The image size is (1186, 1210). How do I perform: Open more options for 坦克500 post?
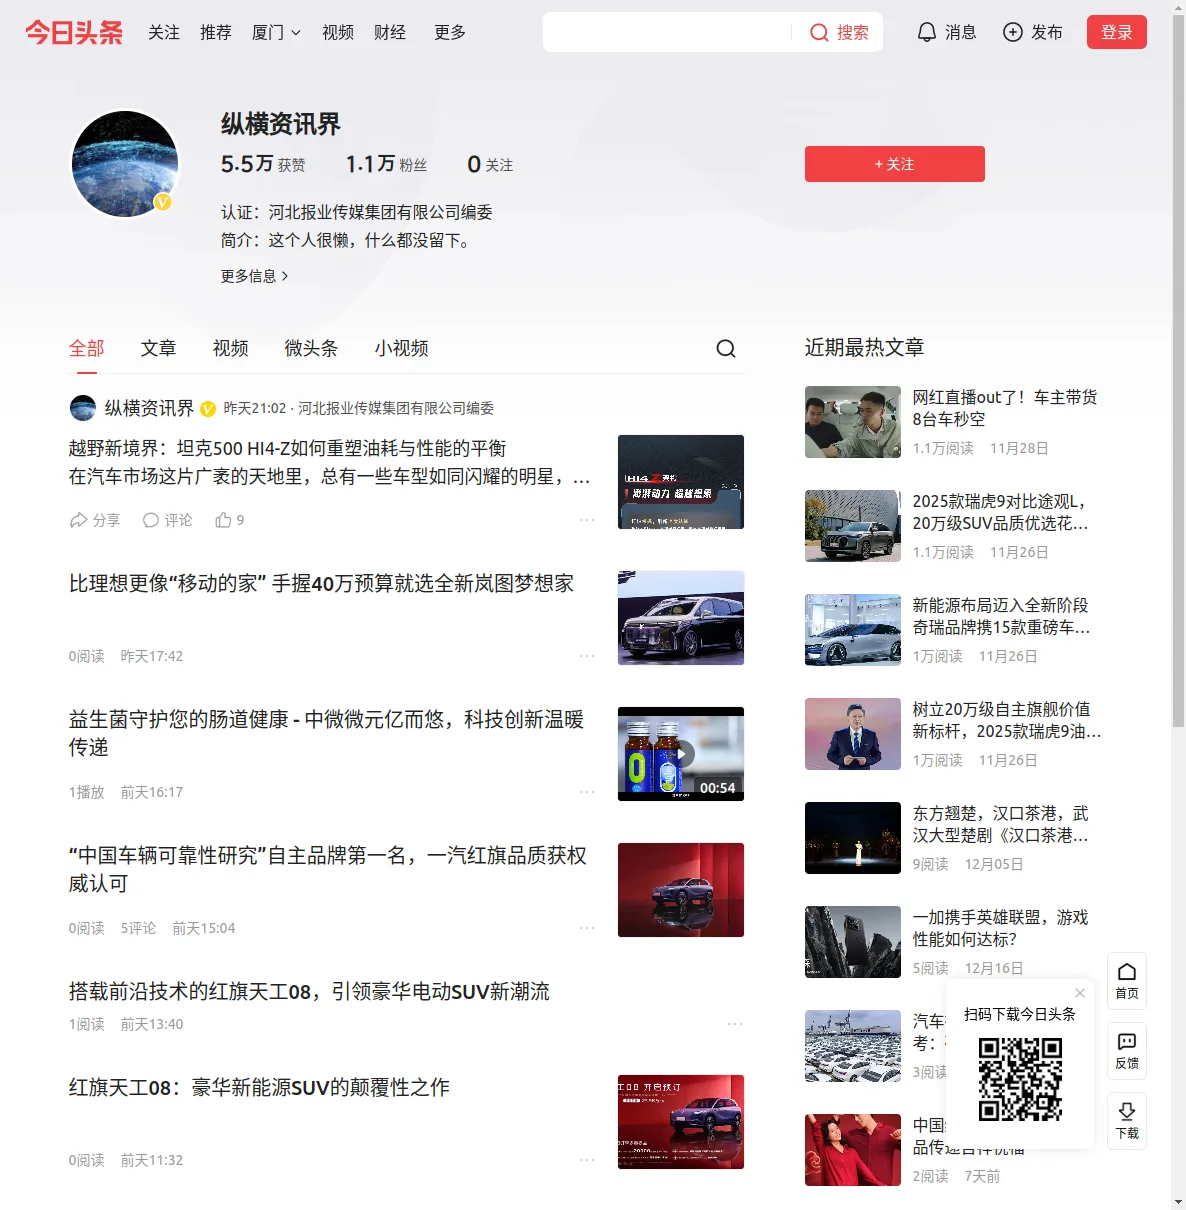point(587,520)
